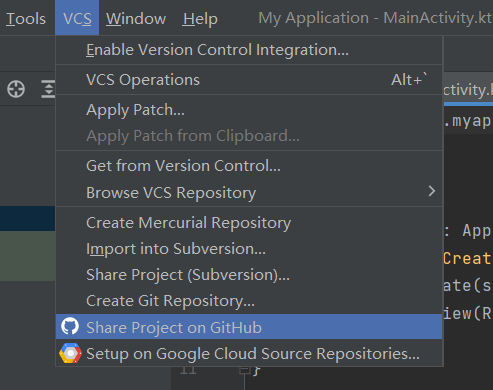This screenshot has height=390, width=493.
Task: Select Share Project on GitHub
Action: pos(249,327)
